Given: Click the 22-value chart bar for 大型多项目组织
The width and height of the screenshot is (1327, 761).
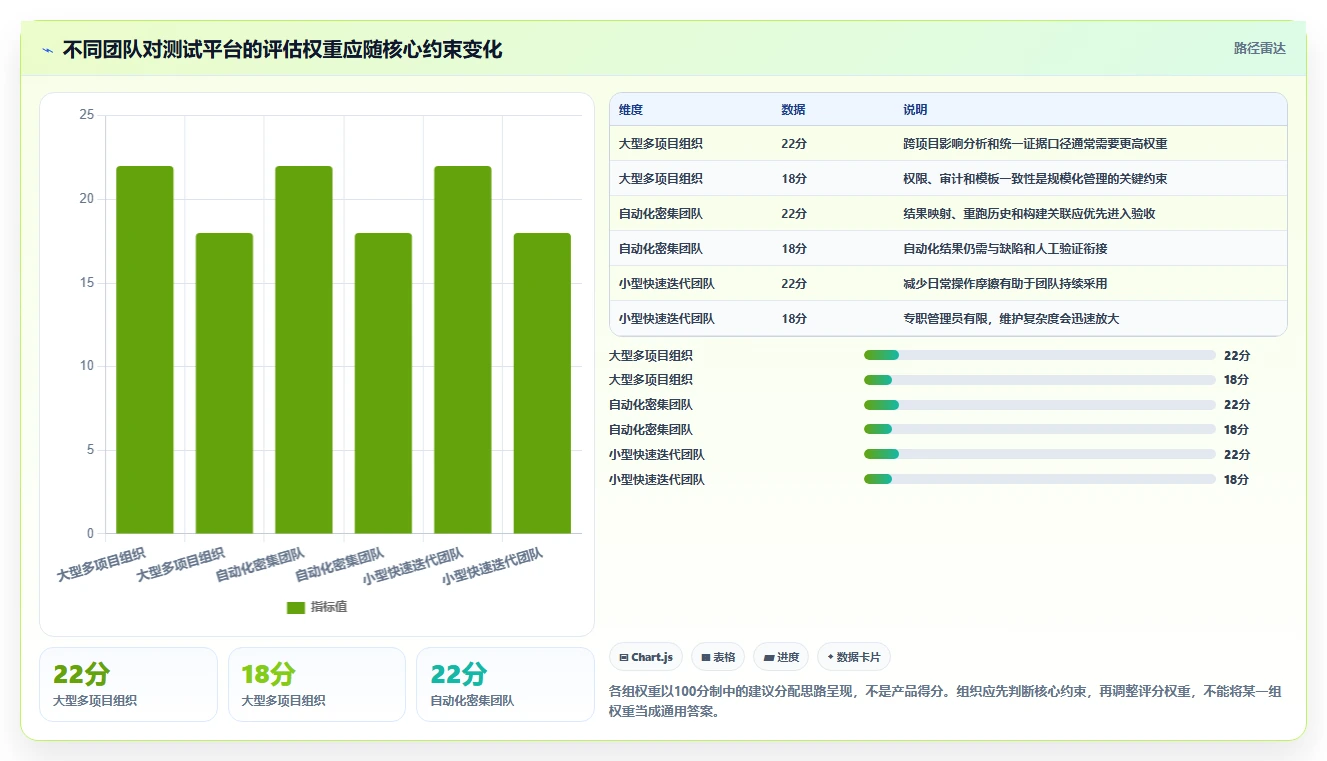Looking at the screenshot, I should [x=145, y=350].
